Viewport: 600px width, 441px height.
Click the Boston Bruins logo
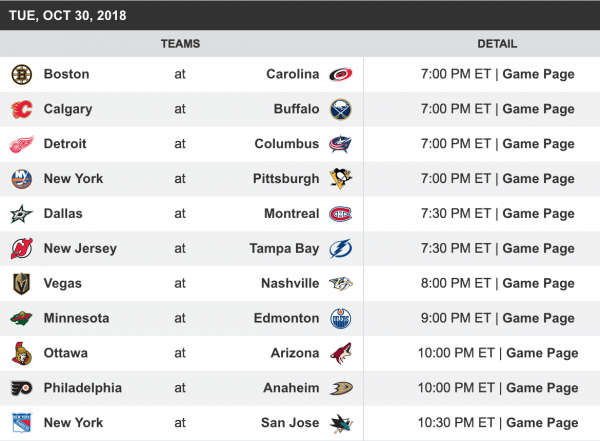coord(21,74)
